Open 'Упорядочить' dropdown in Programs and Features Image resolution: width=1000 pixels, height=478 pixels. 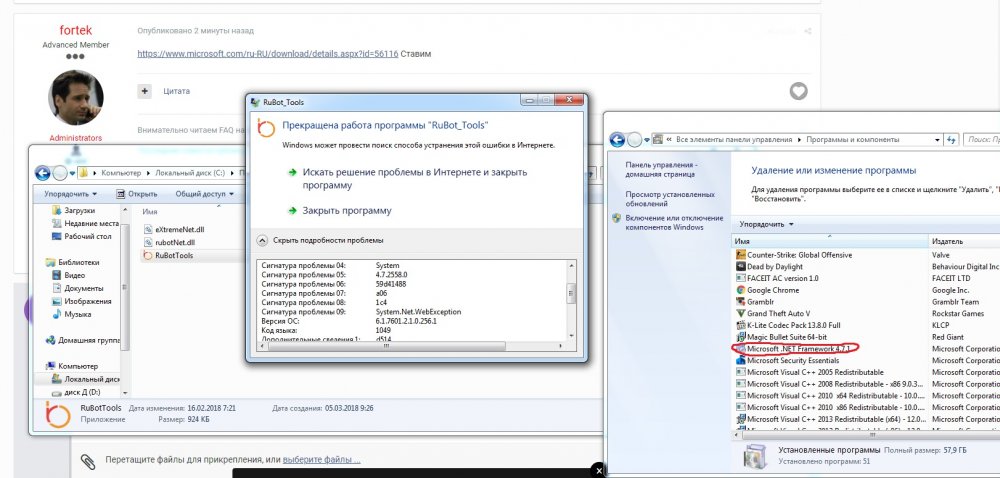tap(765, 224)
